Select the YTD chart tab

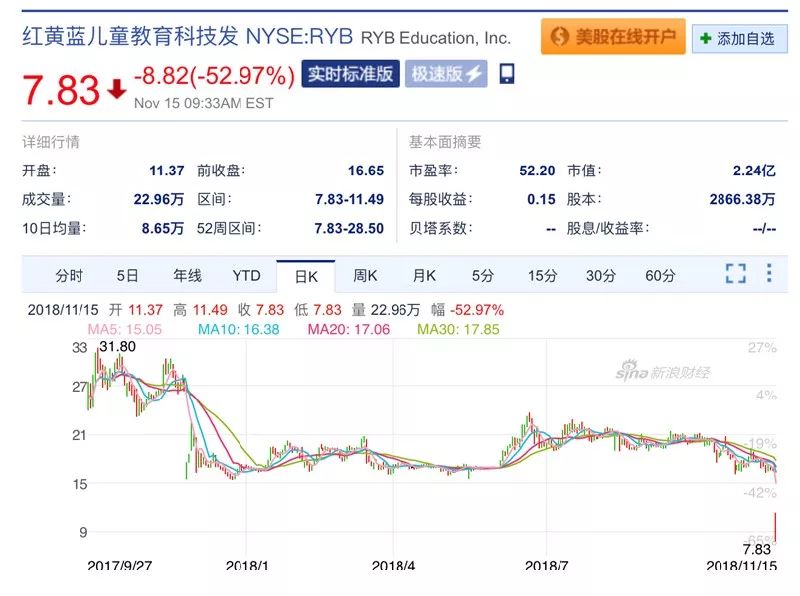click(x=246, y=276)
